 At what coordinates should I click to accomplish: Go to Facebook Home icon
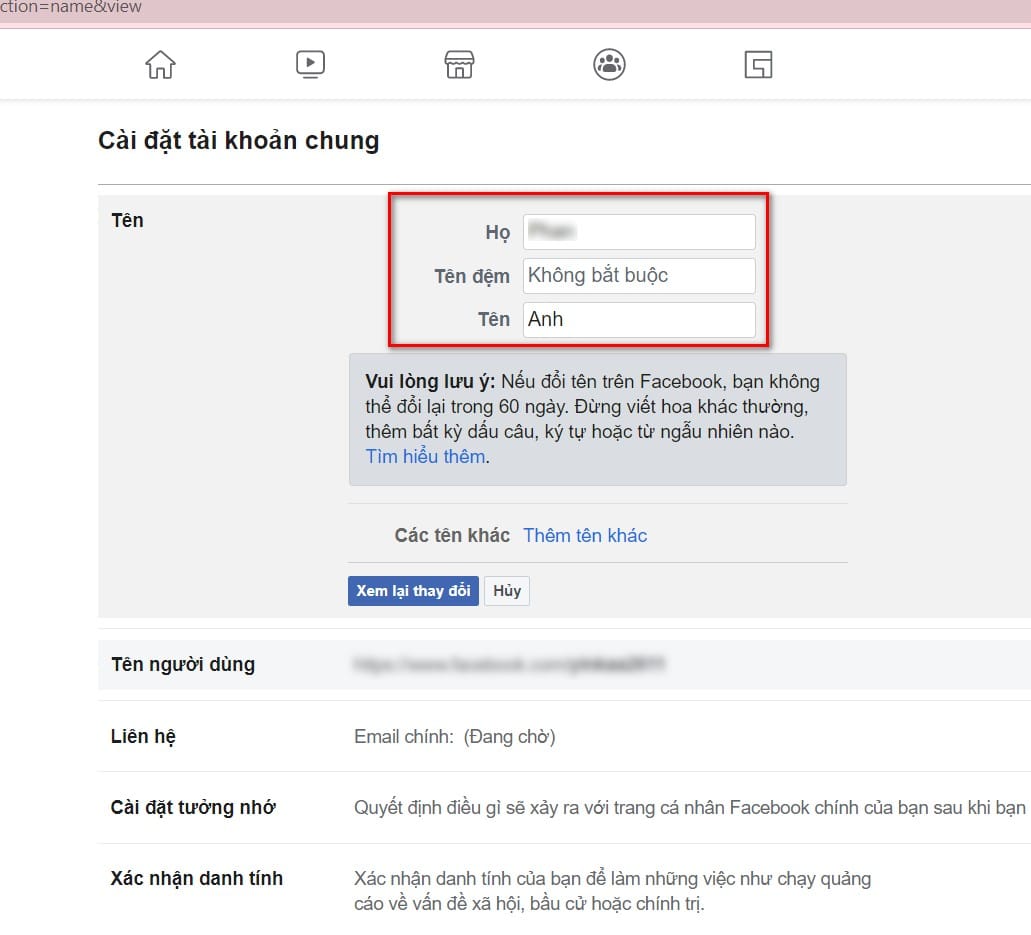(x=160, y=64)
